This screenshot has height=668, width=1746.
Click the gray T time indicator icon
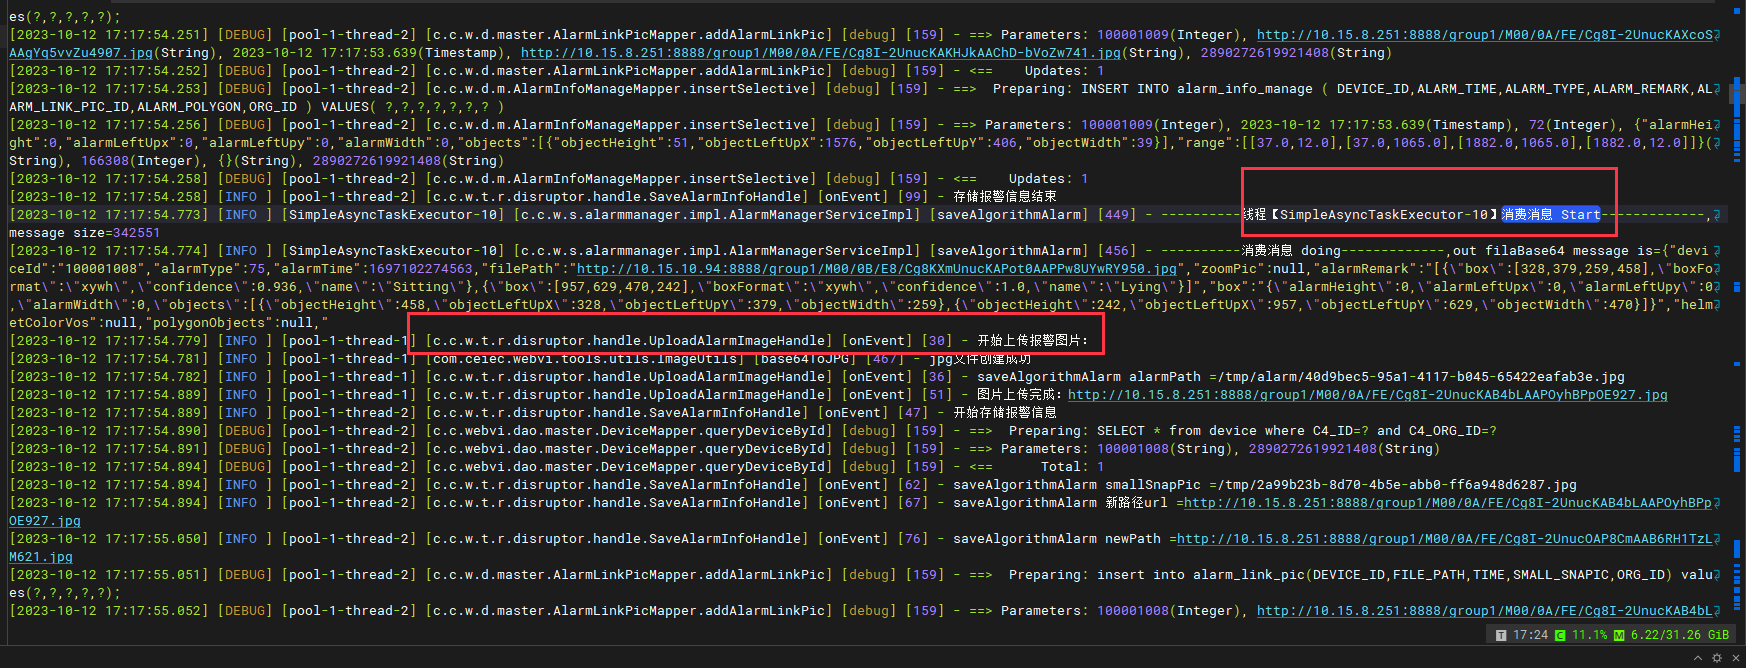(x=1501, y=635)
